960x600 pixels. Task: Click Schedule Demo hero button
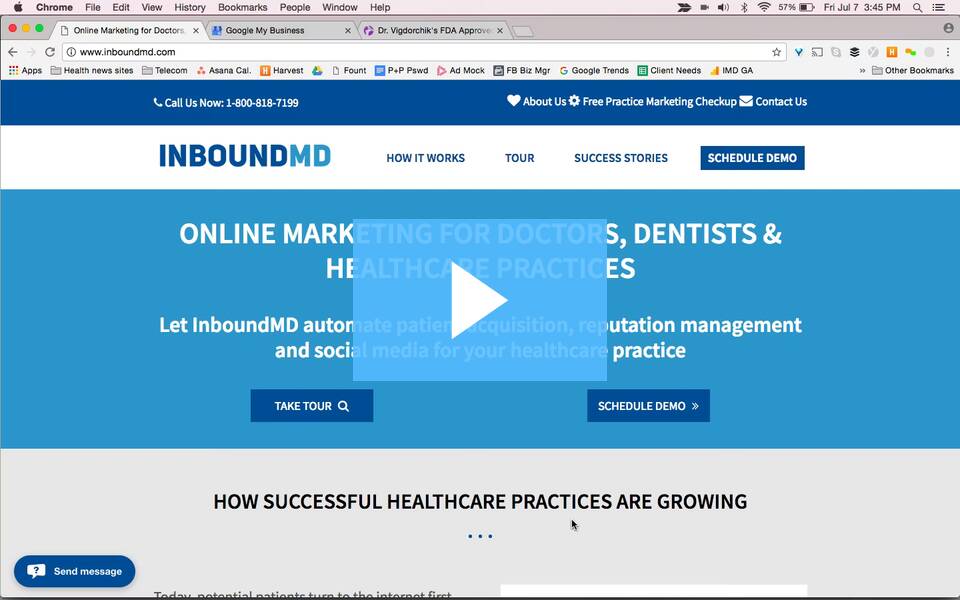[x=648, y=406]
